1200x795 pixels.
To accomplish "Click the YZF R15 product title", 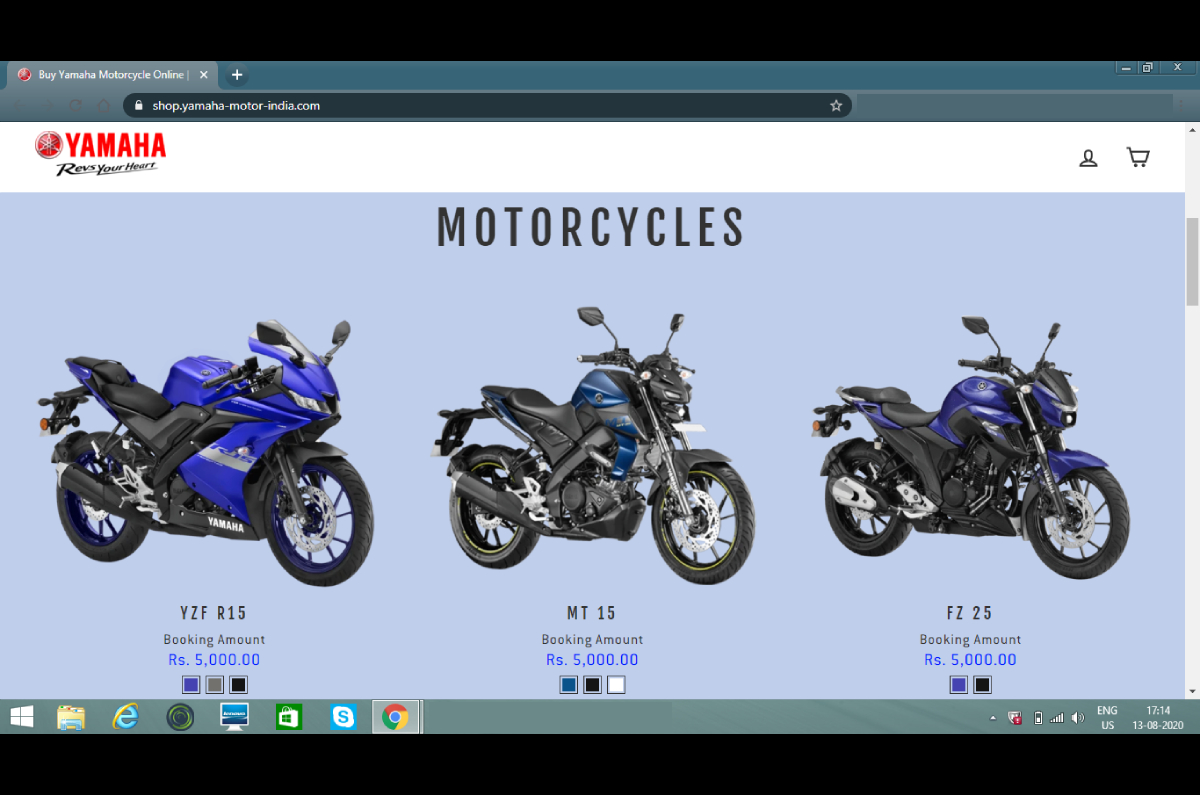I will pyautogui.click(x=213, y=613).
